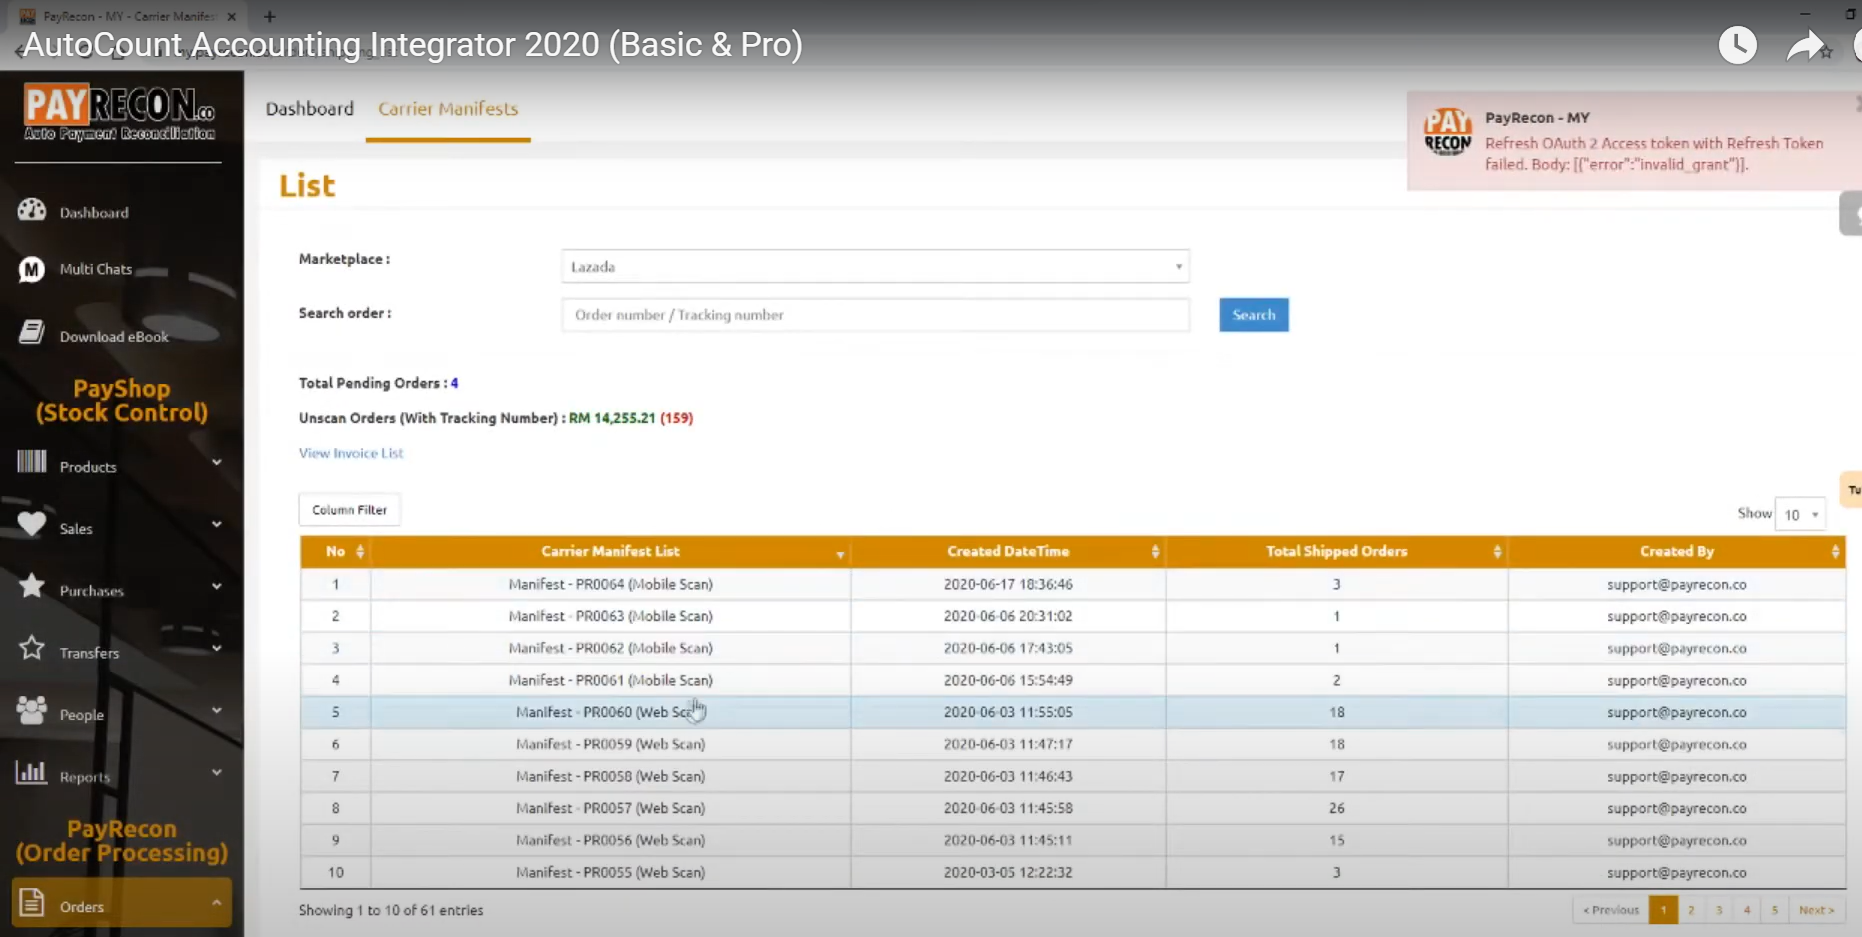Open new browser tab with plus
The width and height of the screenshot is (1862, 937).
(269, 16)
